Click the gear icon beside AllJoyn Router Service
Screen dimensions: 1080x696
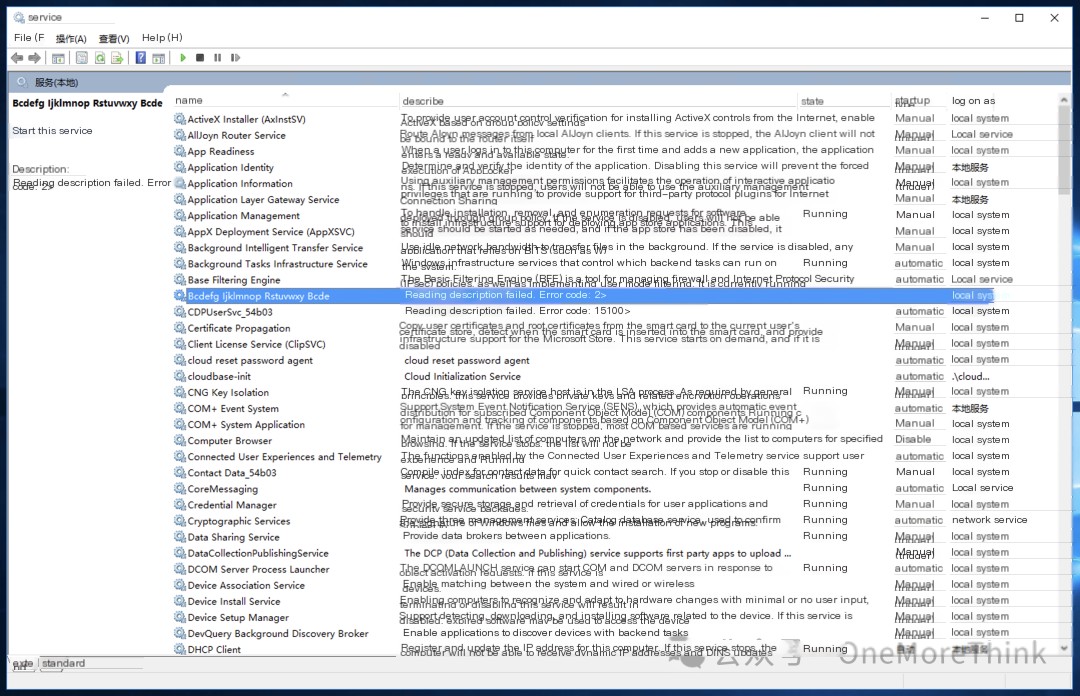coord(180,135)
